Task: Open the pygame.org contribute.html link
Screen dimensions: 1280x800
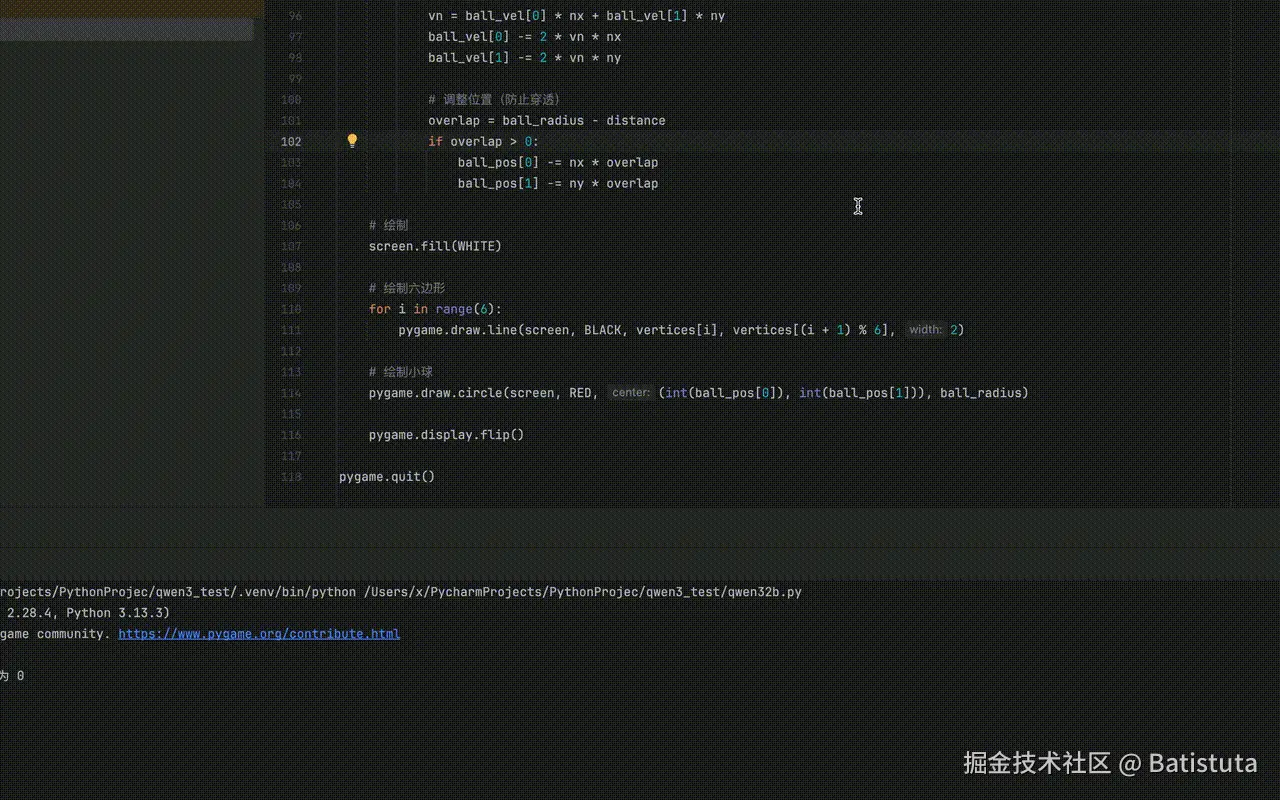Action: (x=259, y=634)
